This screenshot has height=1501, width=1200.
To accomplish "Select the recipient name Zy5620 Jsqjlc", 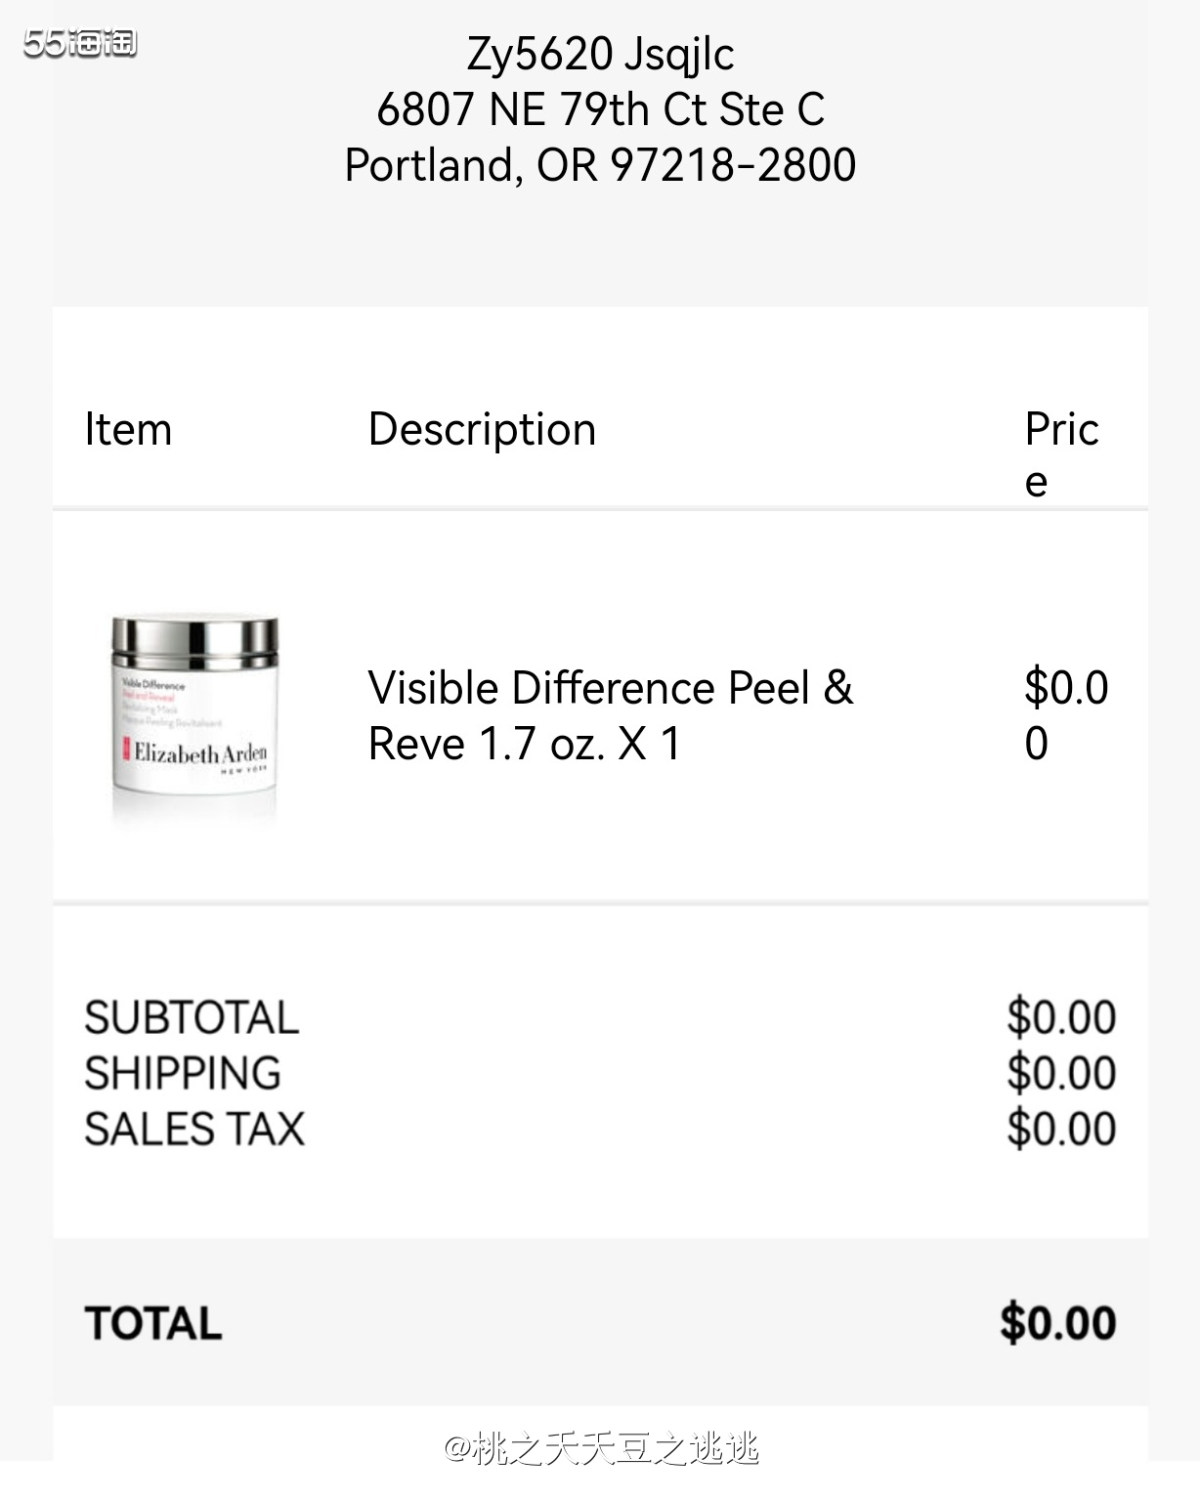I will coord(600,54).
